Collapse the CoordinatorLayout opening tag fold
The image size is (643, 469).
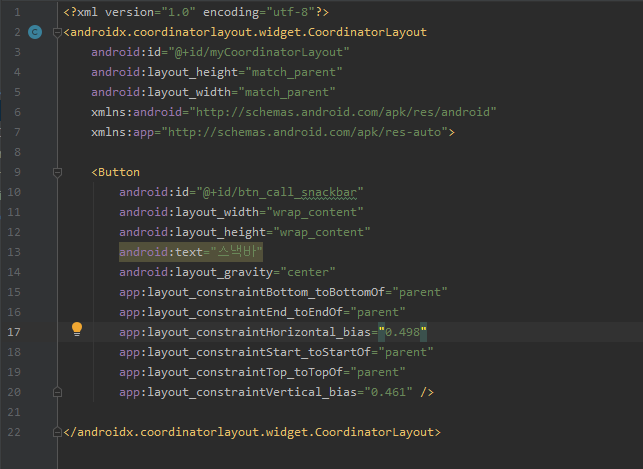(x=57, y=32)
